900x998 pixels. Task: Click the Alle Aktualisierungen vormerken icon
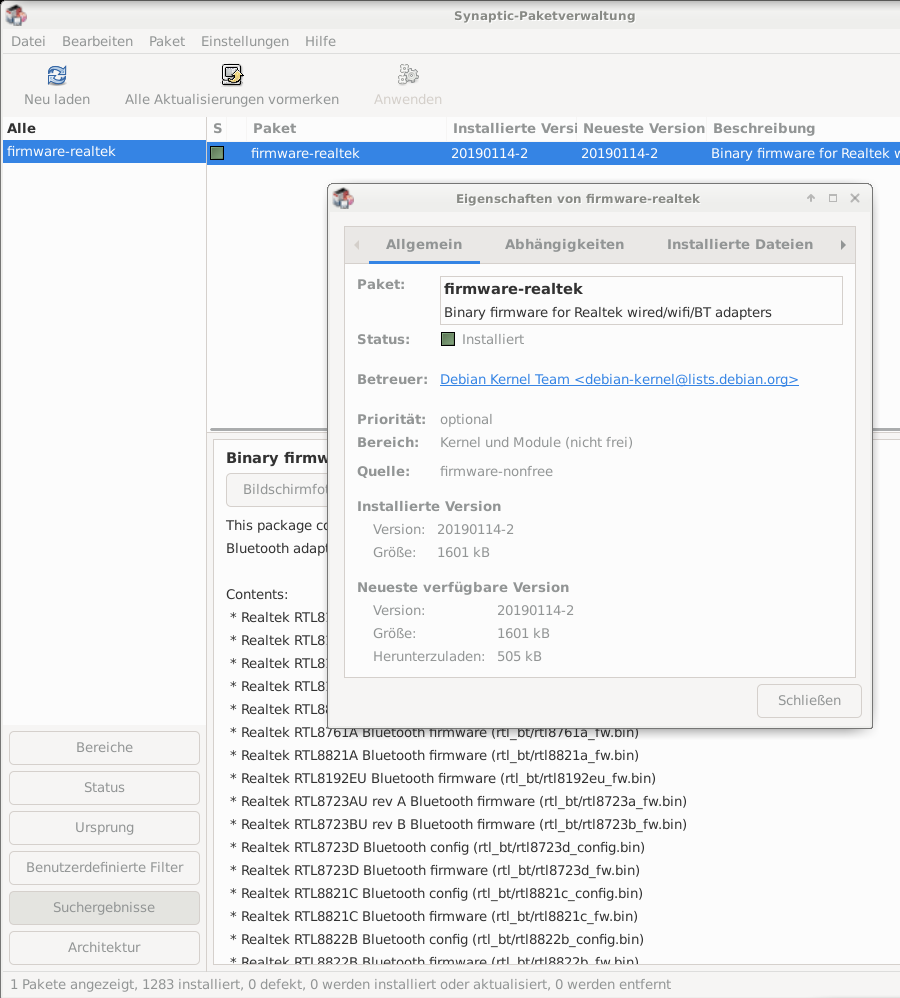tap(232, 74)
